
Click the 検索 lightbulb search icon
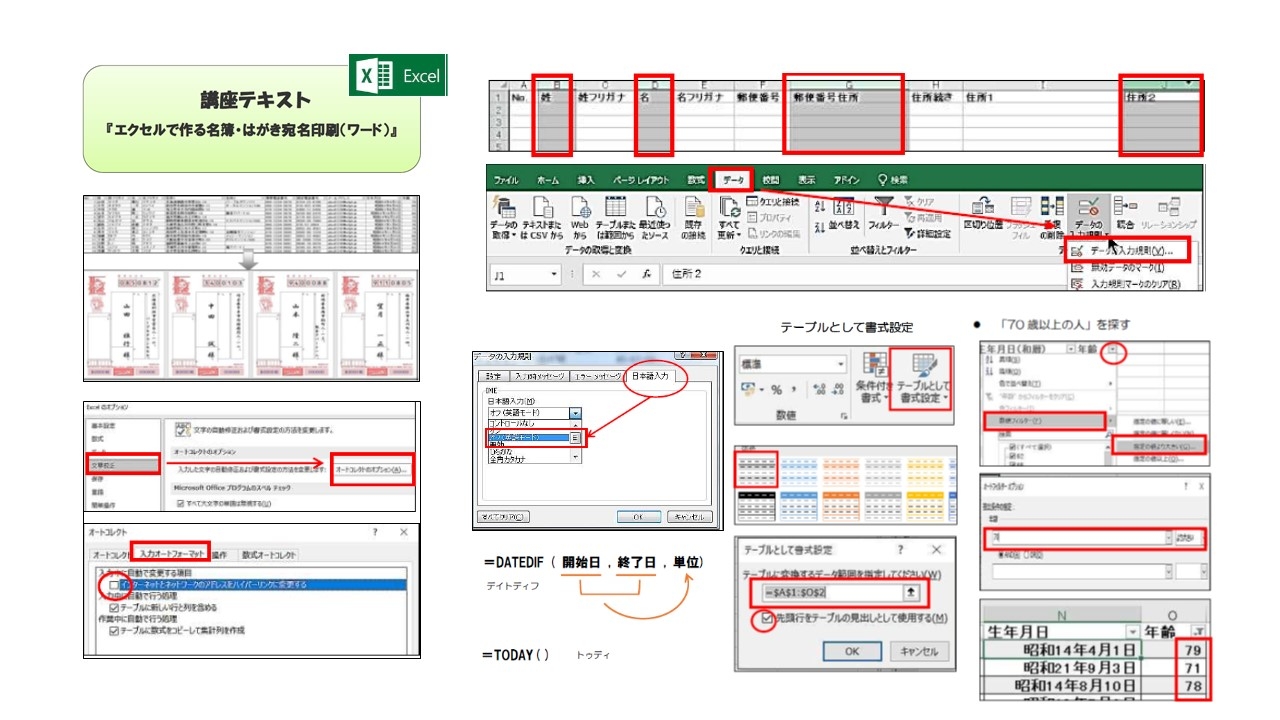click(882, 180)
